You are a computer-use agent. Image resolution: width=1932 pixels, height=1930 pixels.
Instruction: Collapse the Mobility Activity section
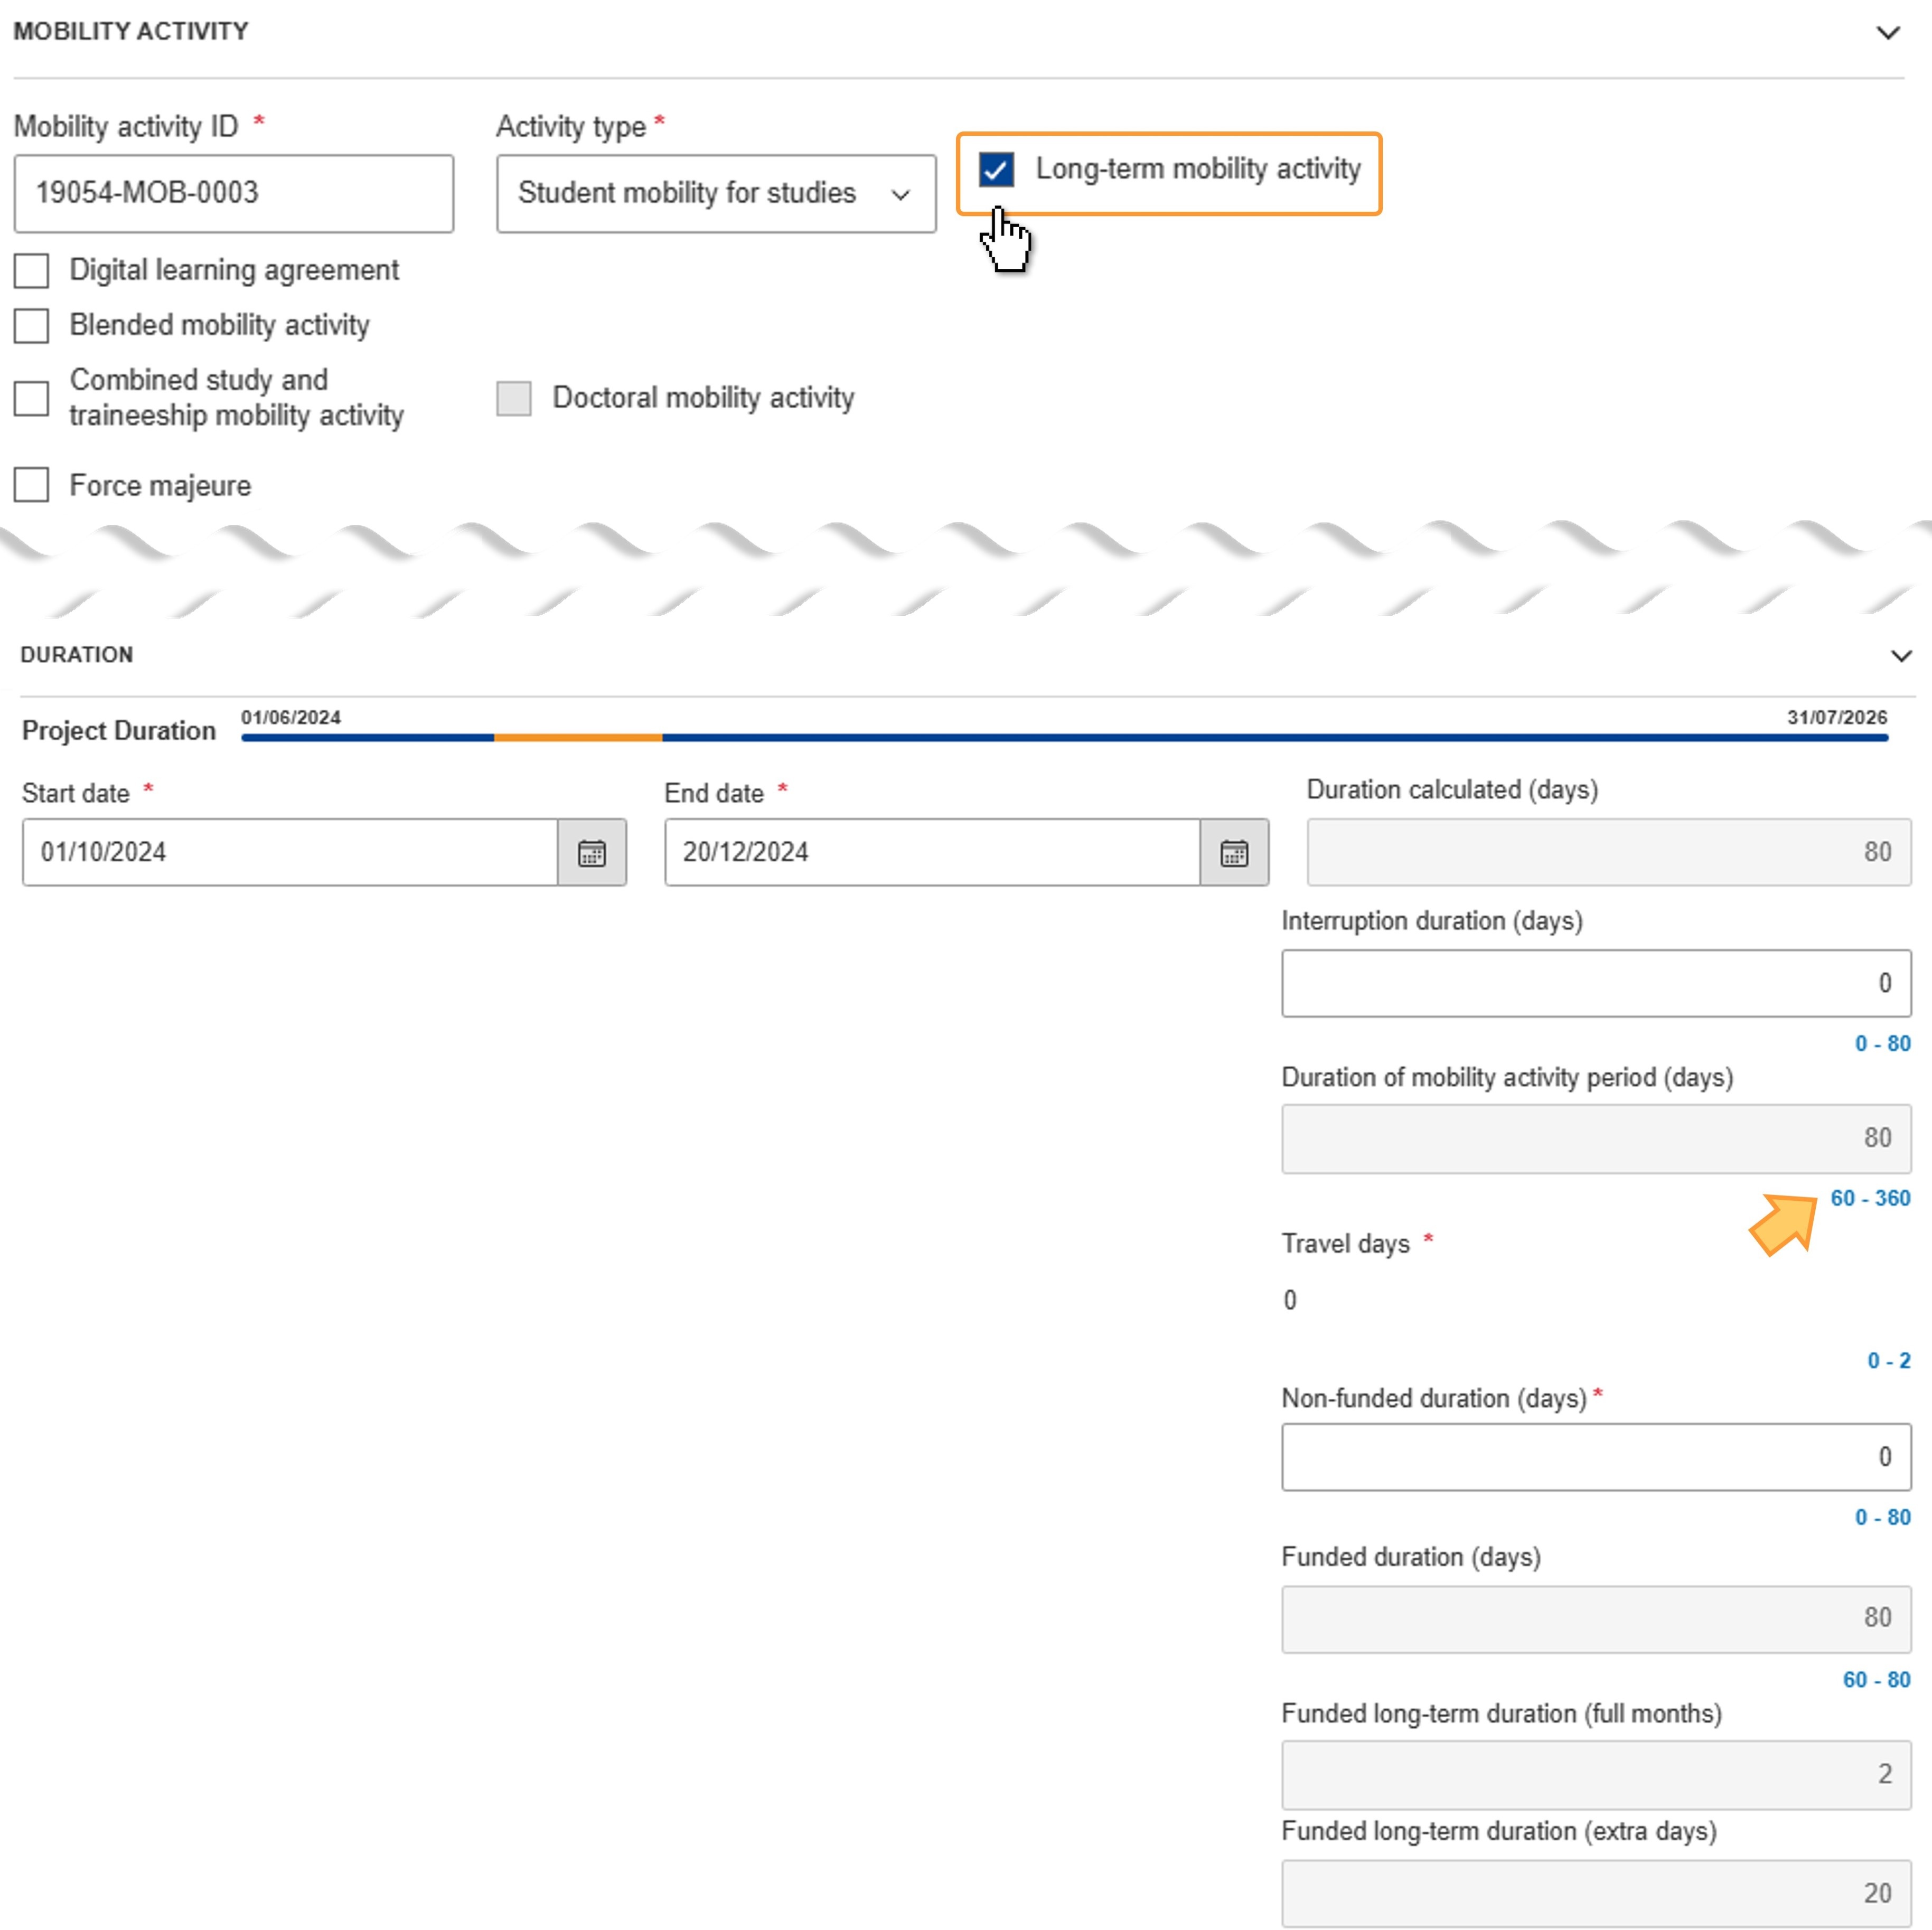(x=1887, y=32)
